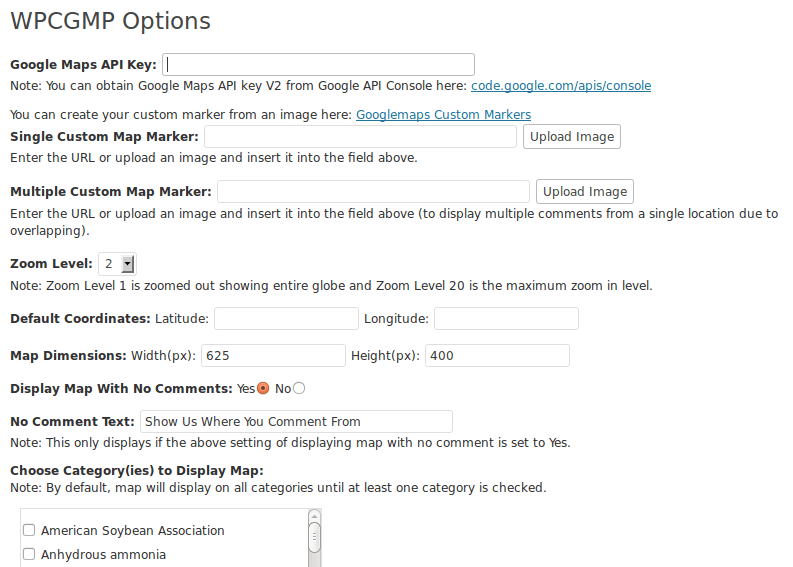
Task: Click Upload Image for multiple marker
Action: pos(585,192)
